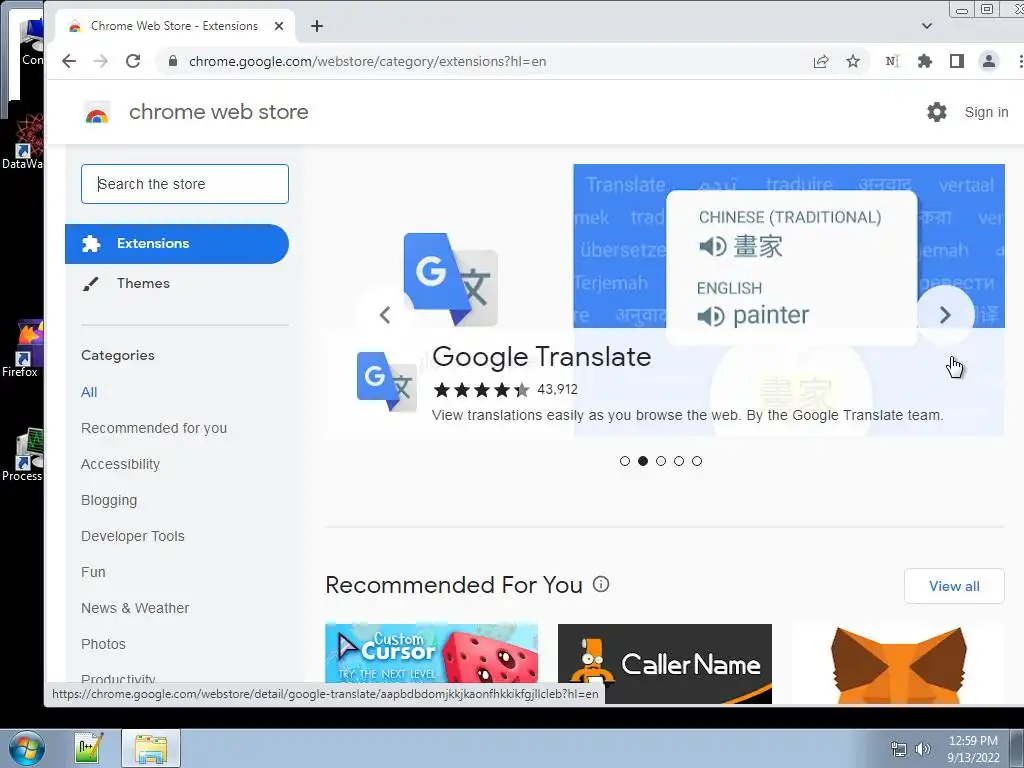This screenshot has width=1024, height=768.
Task: Choose the Photos category
Action: point(103,644)
